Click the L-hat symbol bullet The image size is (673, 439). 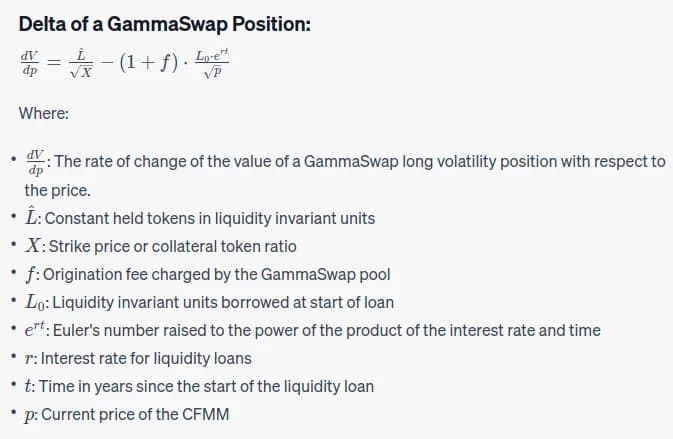31,216
